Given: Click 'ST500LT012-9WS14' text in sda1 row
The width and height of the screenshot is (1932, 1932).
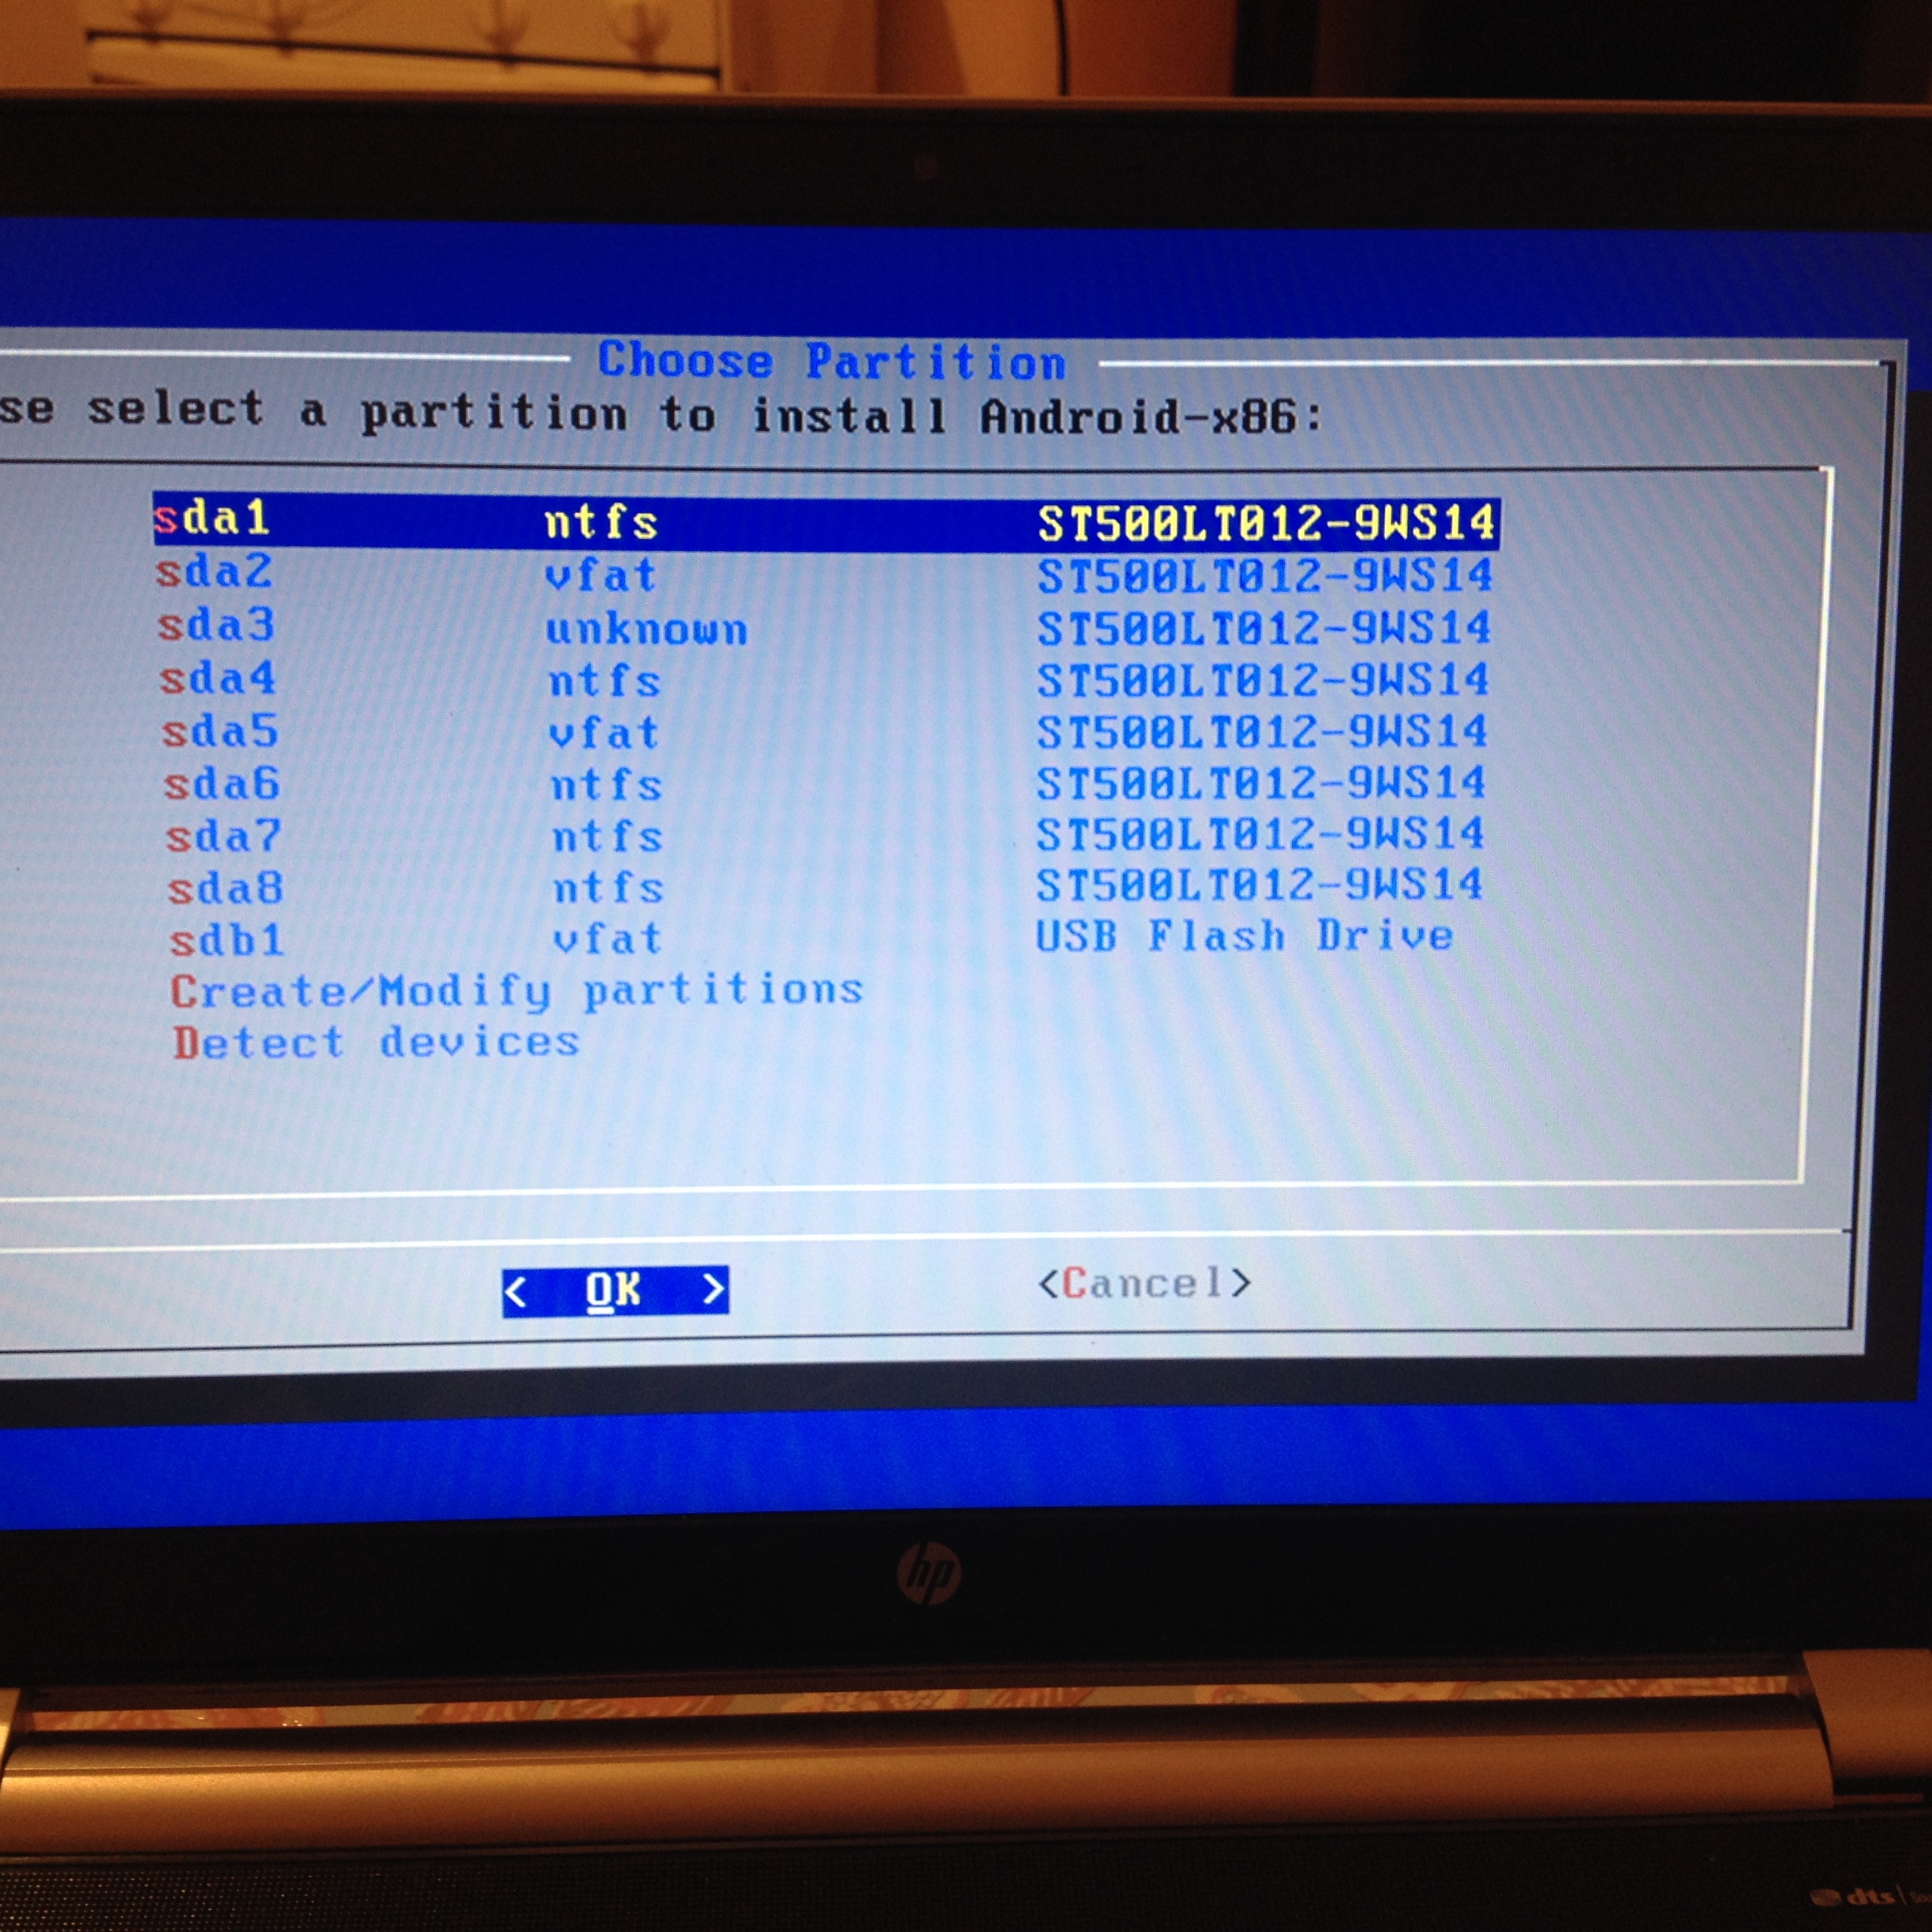Looking at the screenshot, I should coord(1266,523).
